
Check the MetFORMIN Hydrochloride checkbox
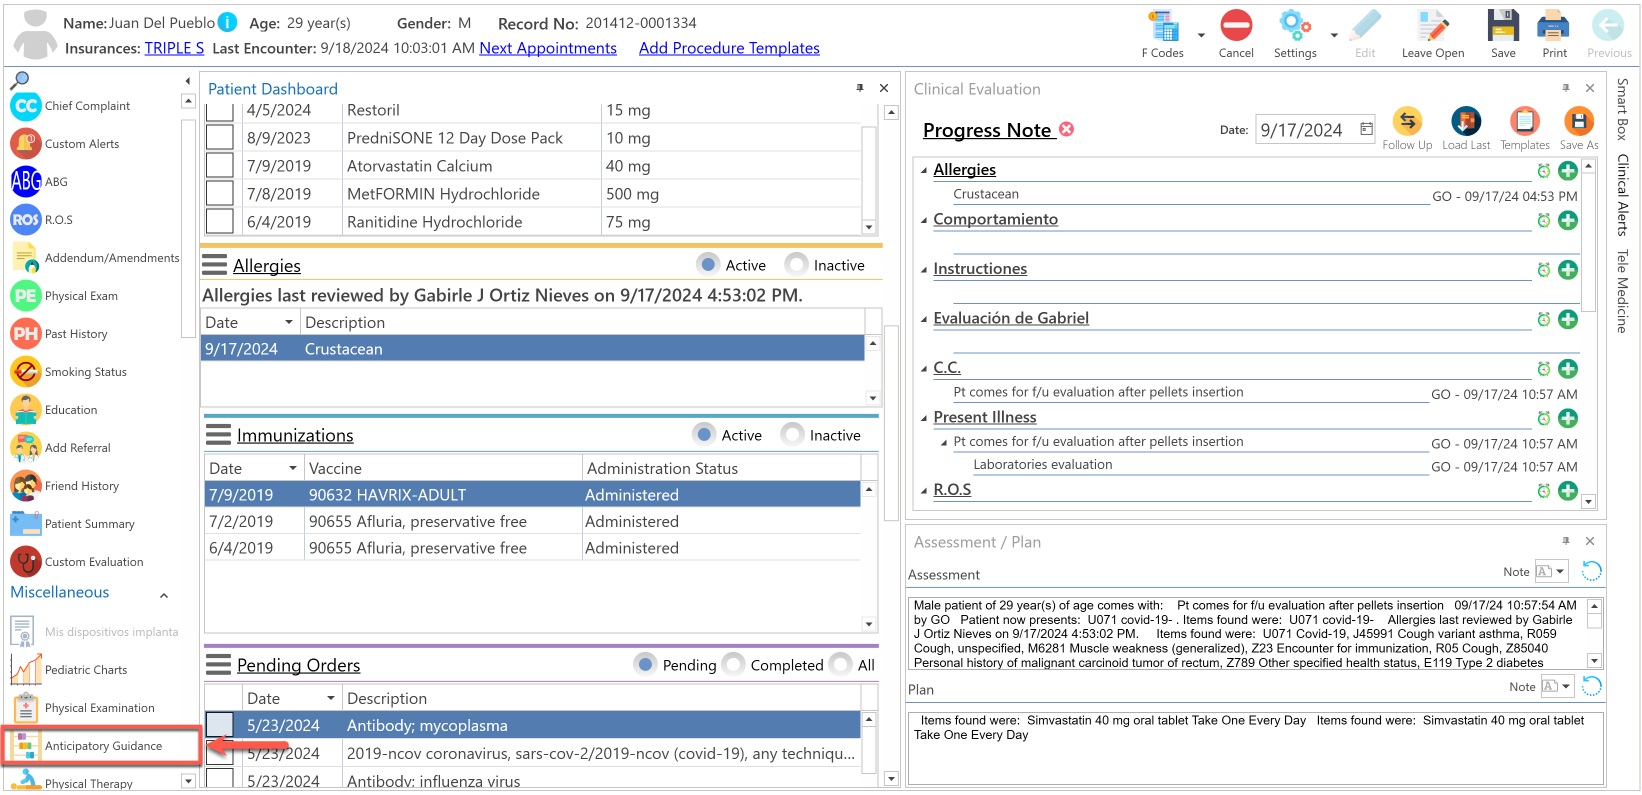pyautogui.click(x=219, y=194)
